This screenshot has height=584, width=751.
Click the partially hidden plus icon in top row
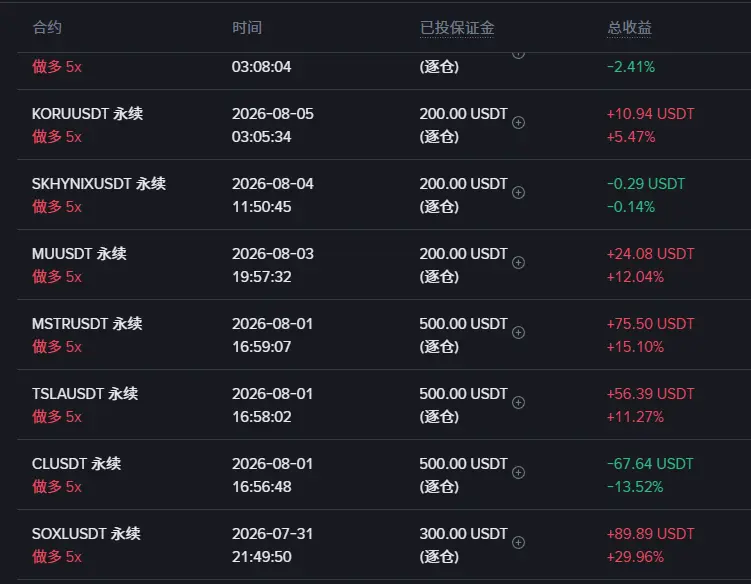click(x=518, y=55)
